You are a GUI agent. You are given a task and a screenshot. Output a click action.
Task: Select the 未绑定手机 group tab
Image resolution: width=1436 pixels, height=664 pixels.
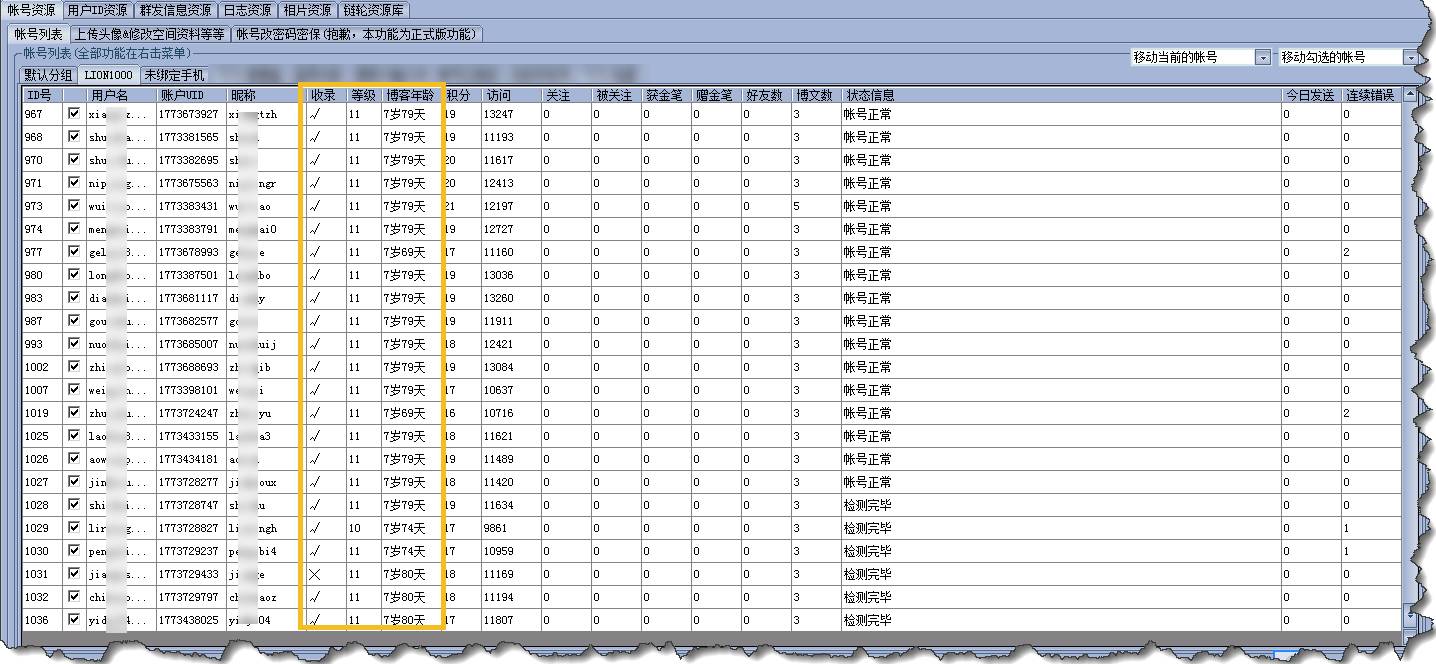click(x=174, y=75)
